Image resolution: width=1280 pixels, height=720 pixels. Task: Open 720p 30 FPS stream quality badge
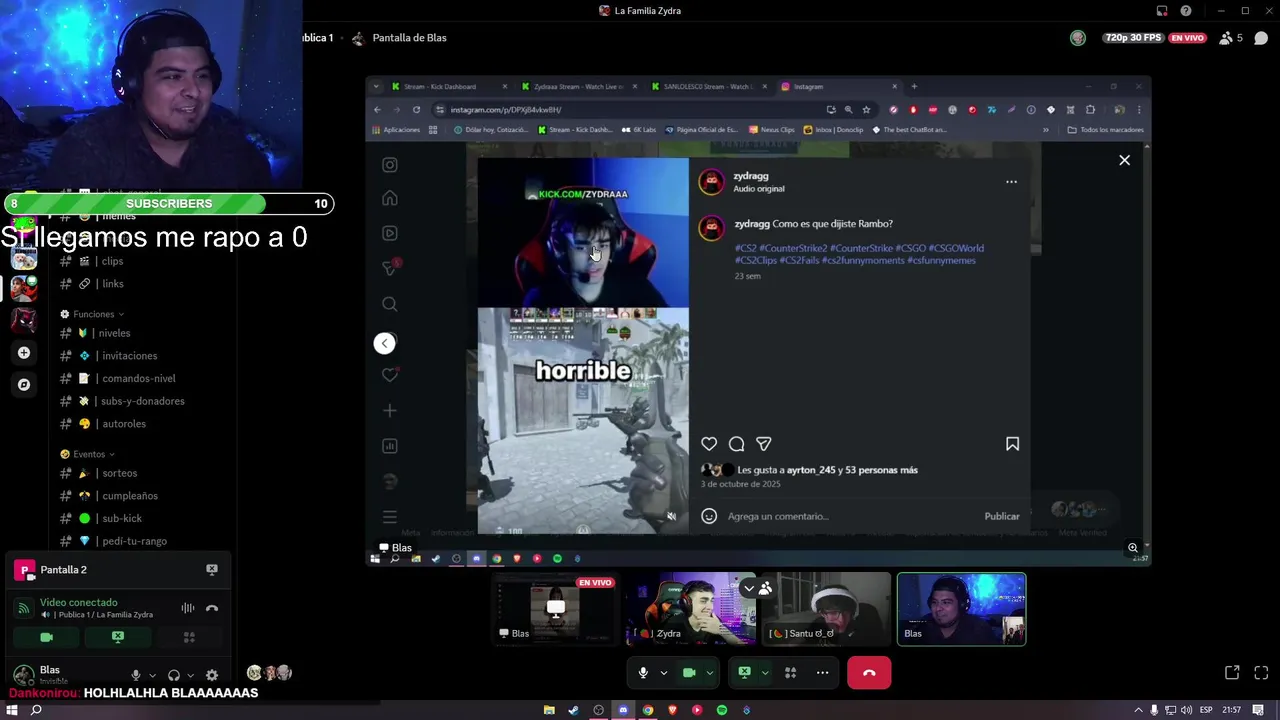pyautogui.click(x=1133, y=38)
